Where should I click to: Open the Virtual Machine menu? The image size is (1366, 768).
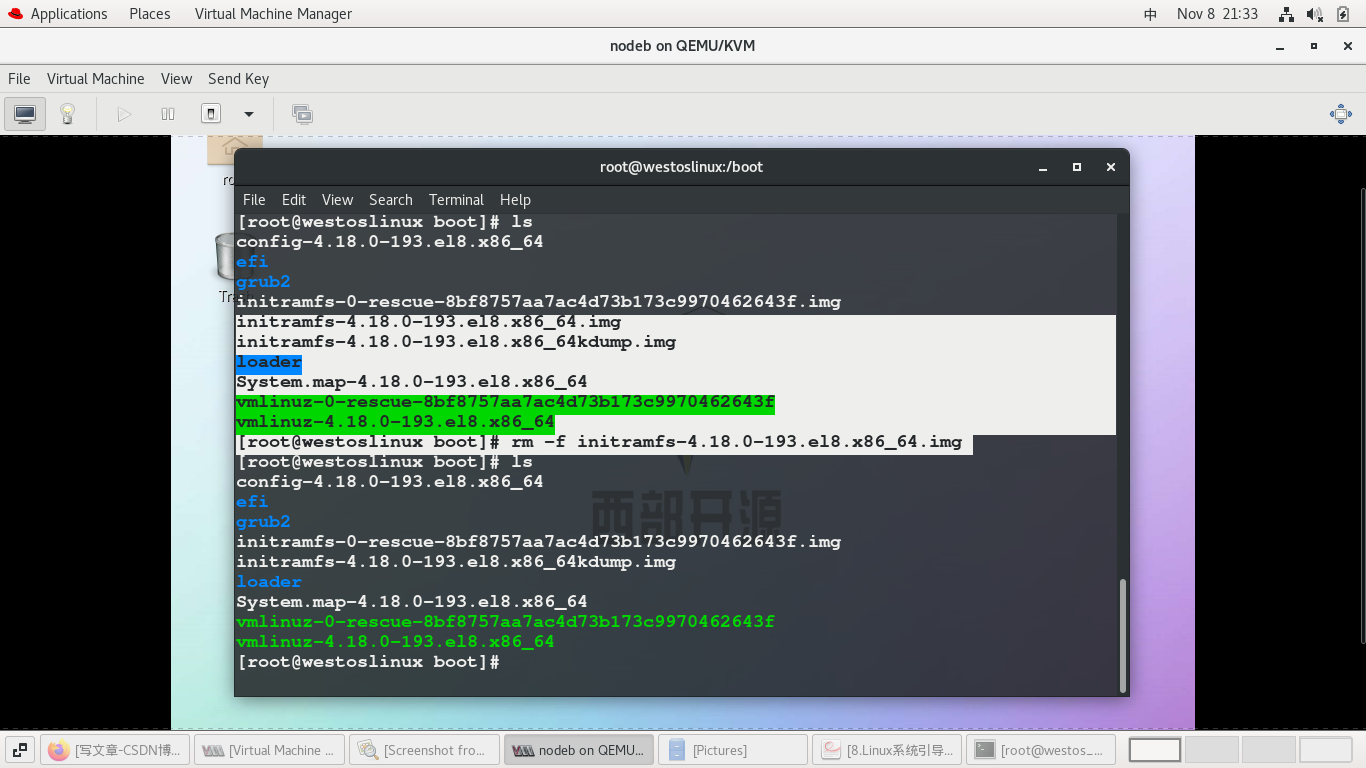(x=96, y=78)
